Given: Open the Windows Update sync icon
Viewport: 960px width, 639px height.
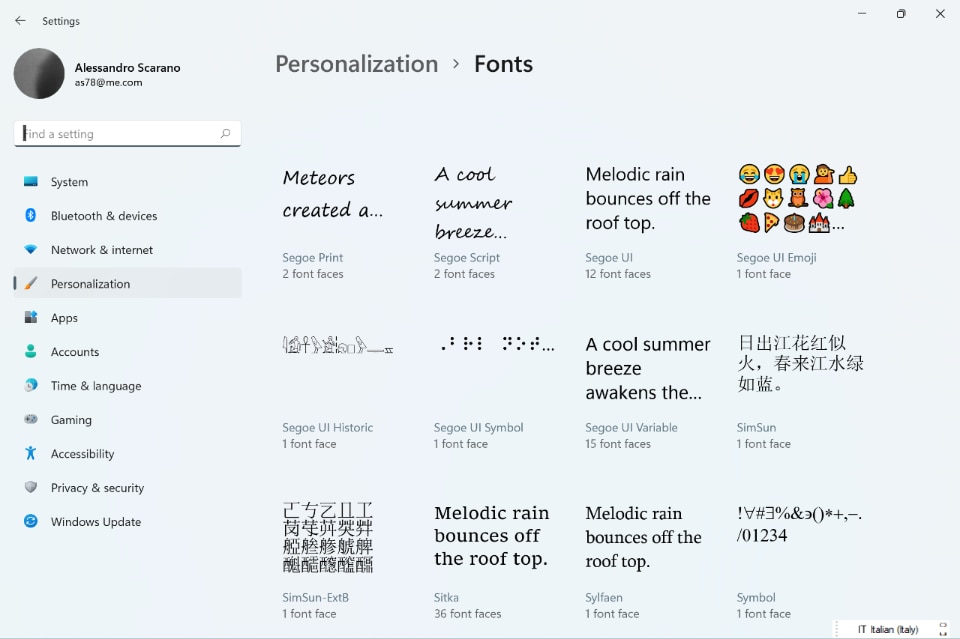Looking at the screenshot, I should point(31,522).
